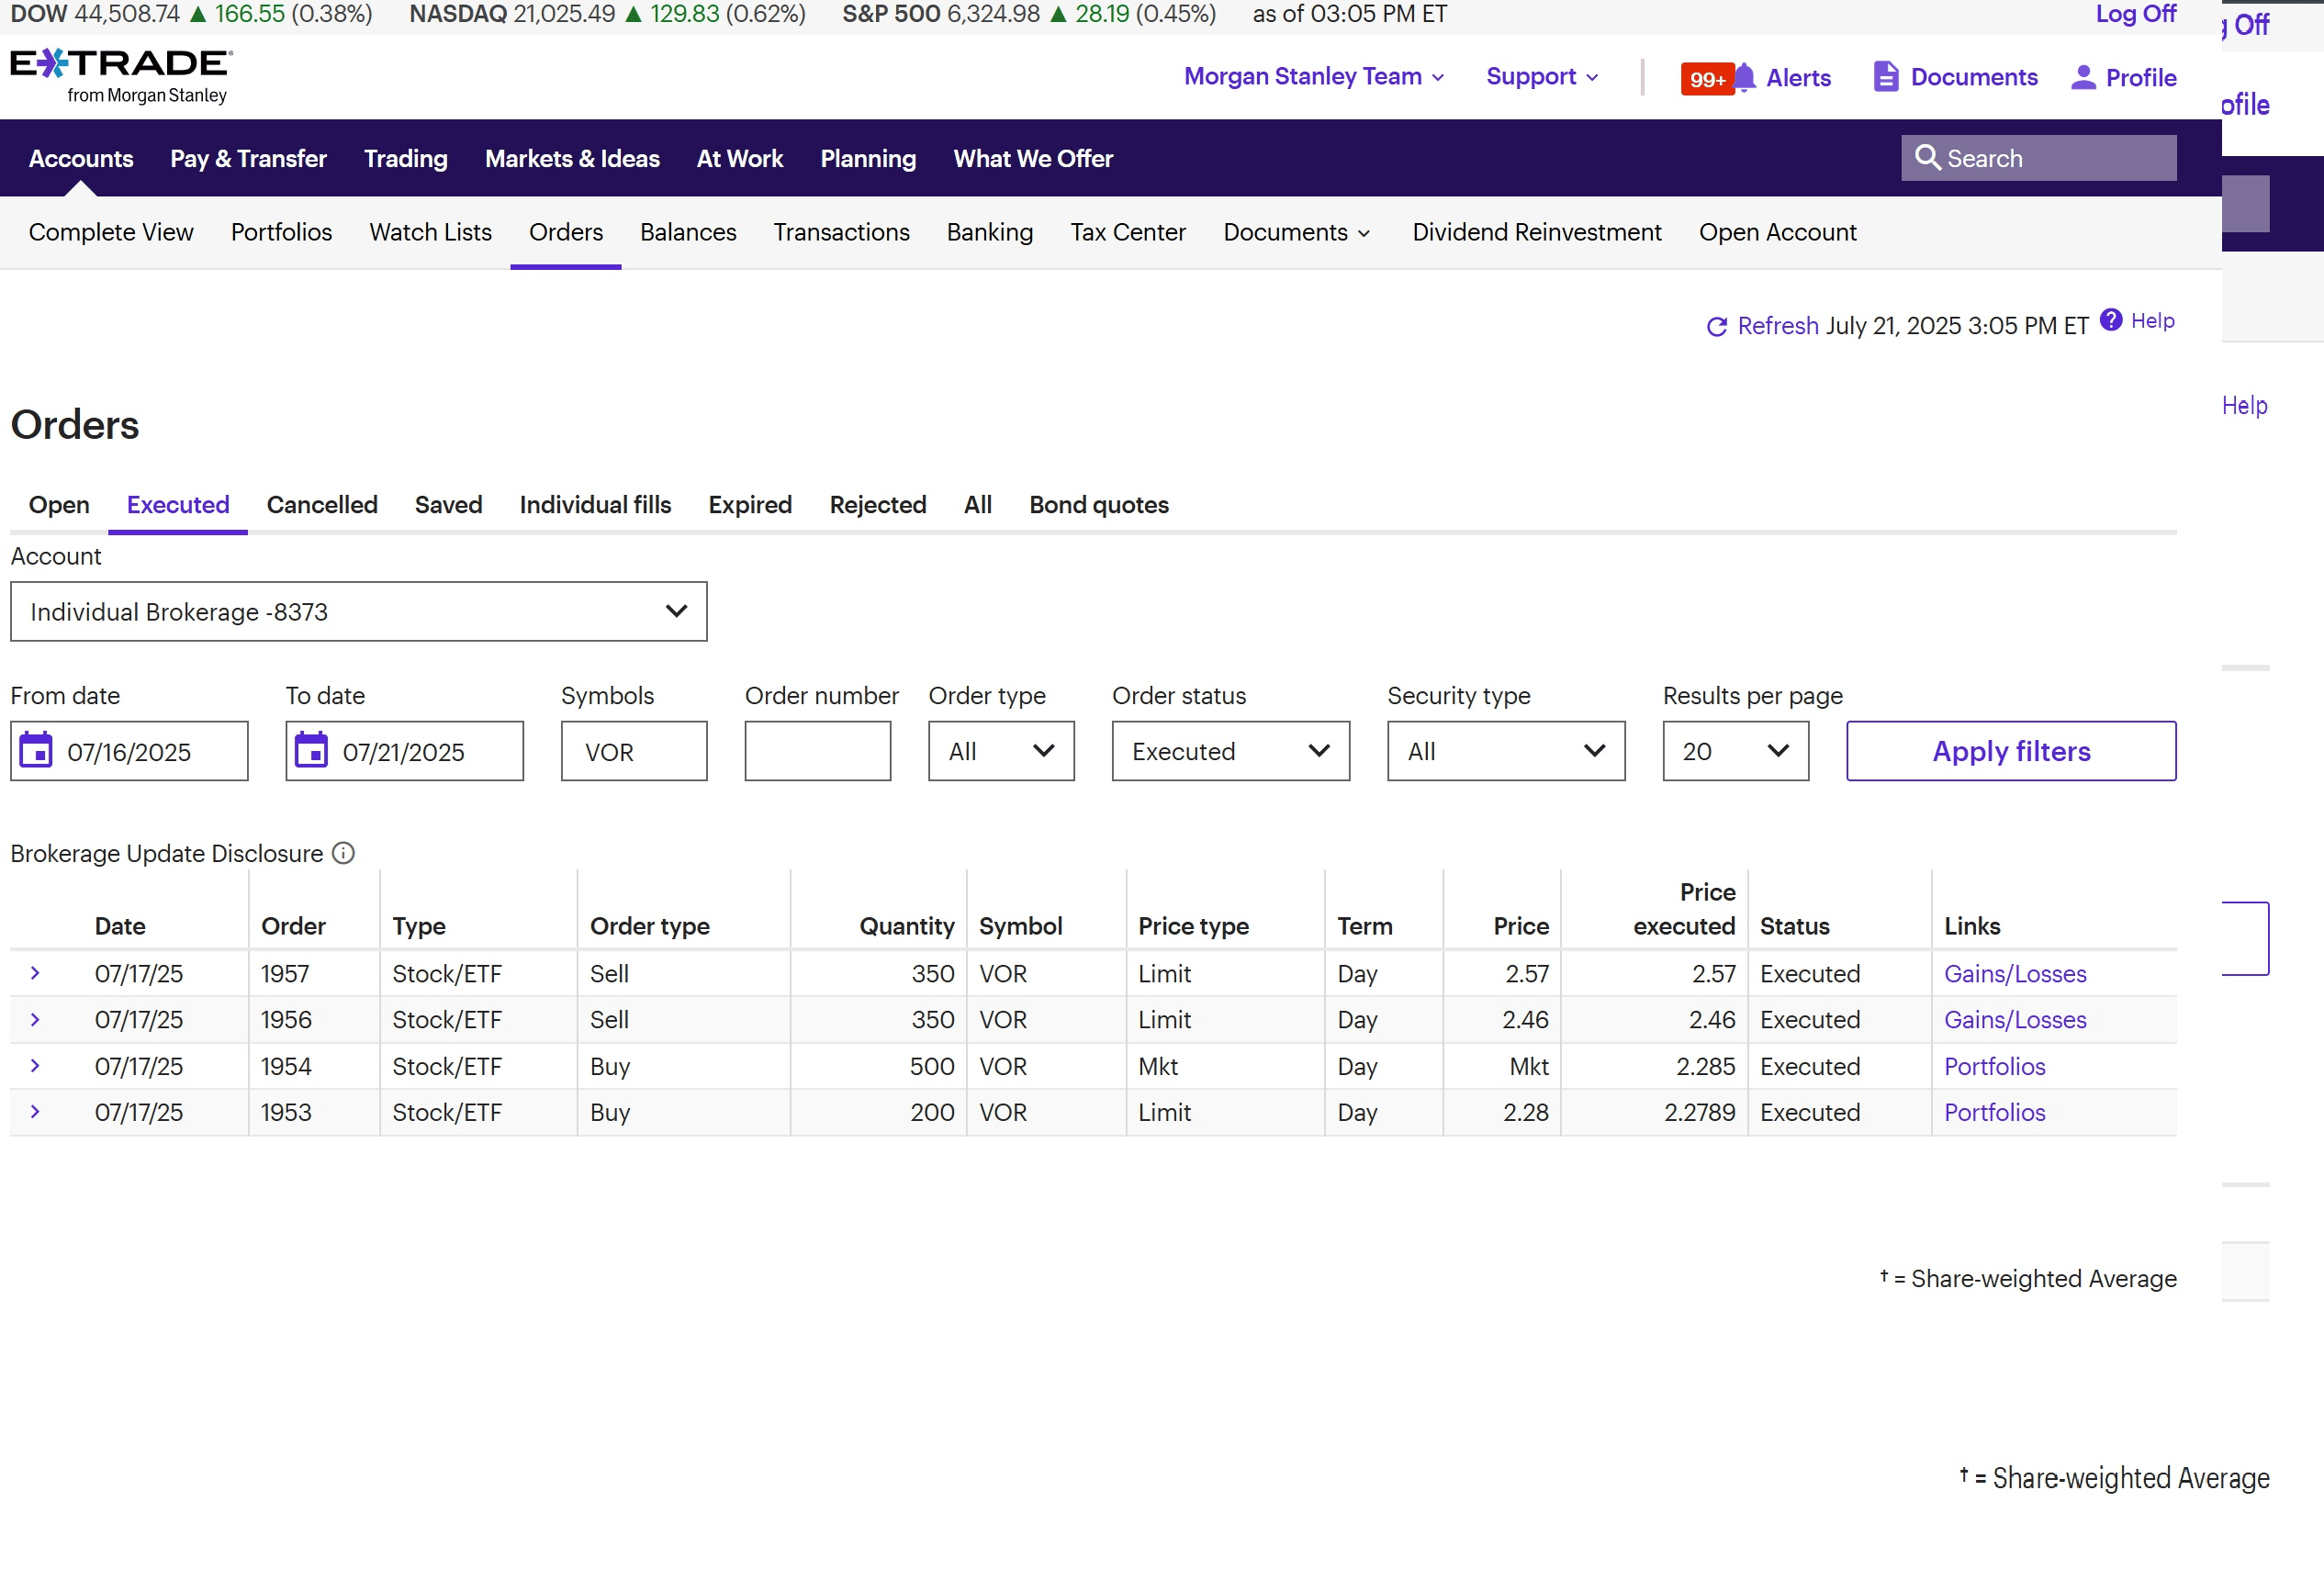
Task: Open the Results per page dropdown
Action: coord(1735,751)
